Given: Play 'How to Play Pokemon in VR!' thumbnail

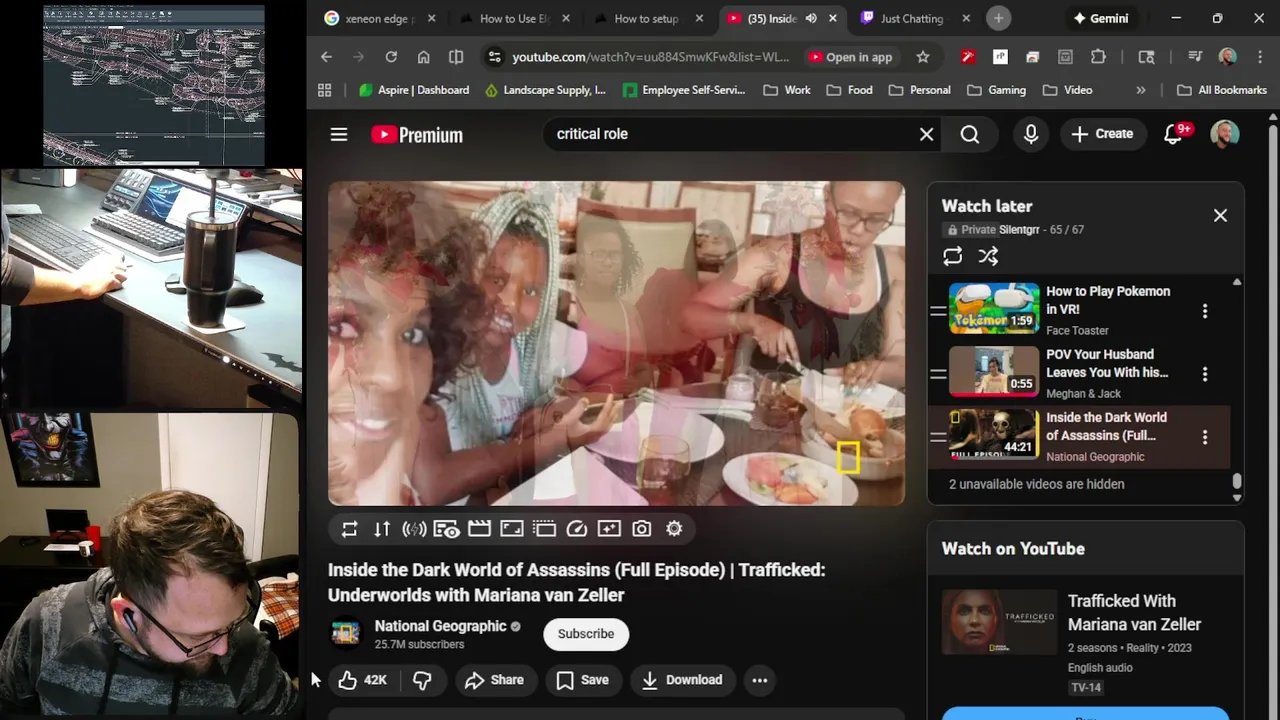Looking at the screenshot, I should [994, 308].
